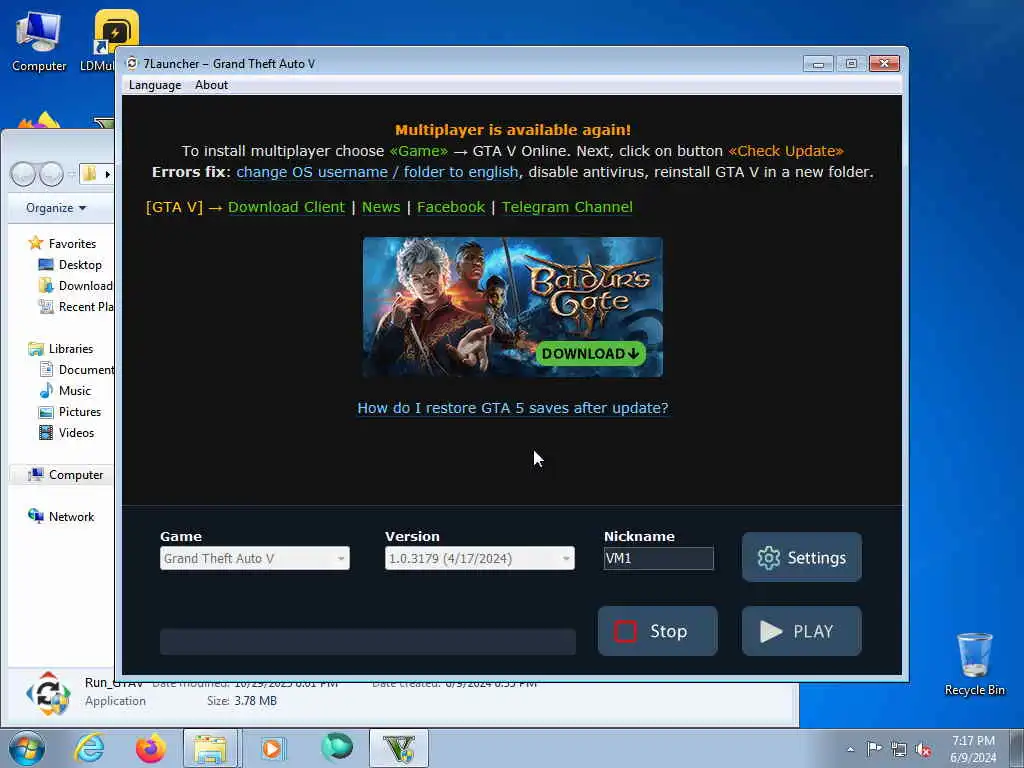
Task: Select Music library in Explorer sidebar
Action: pos(65,391)
